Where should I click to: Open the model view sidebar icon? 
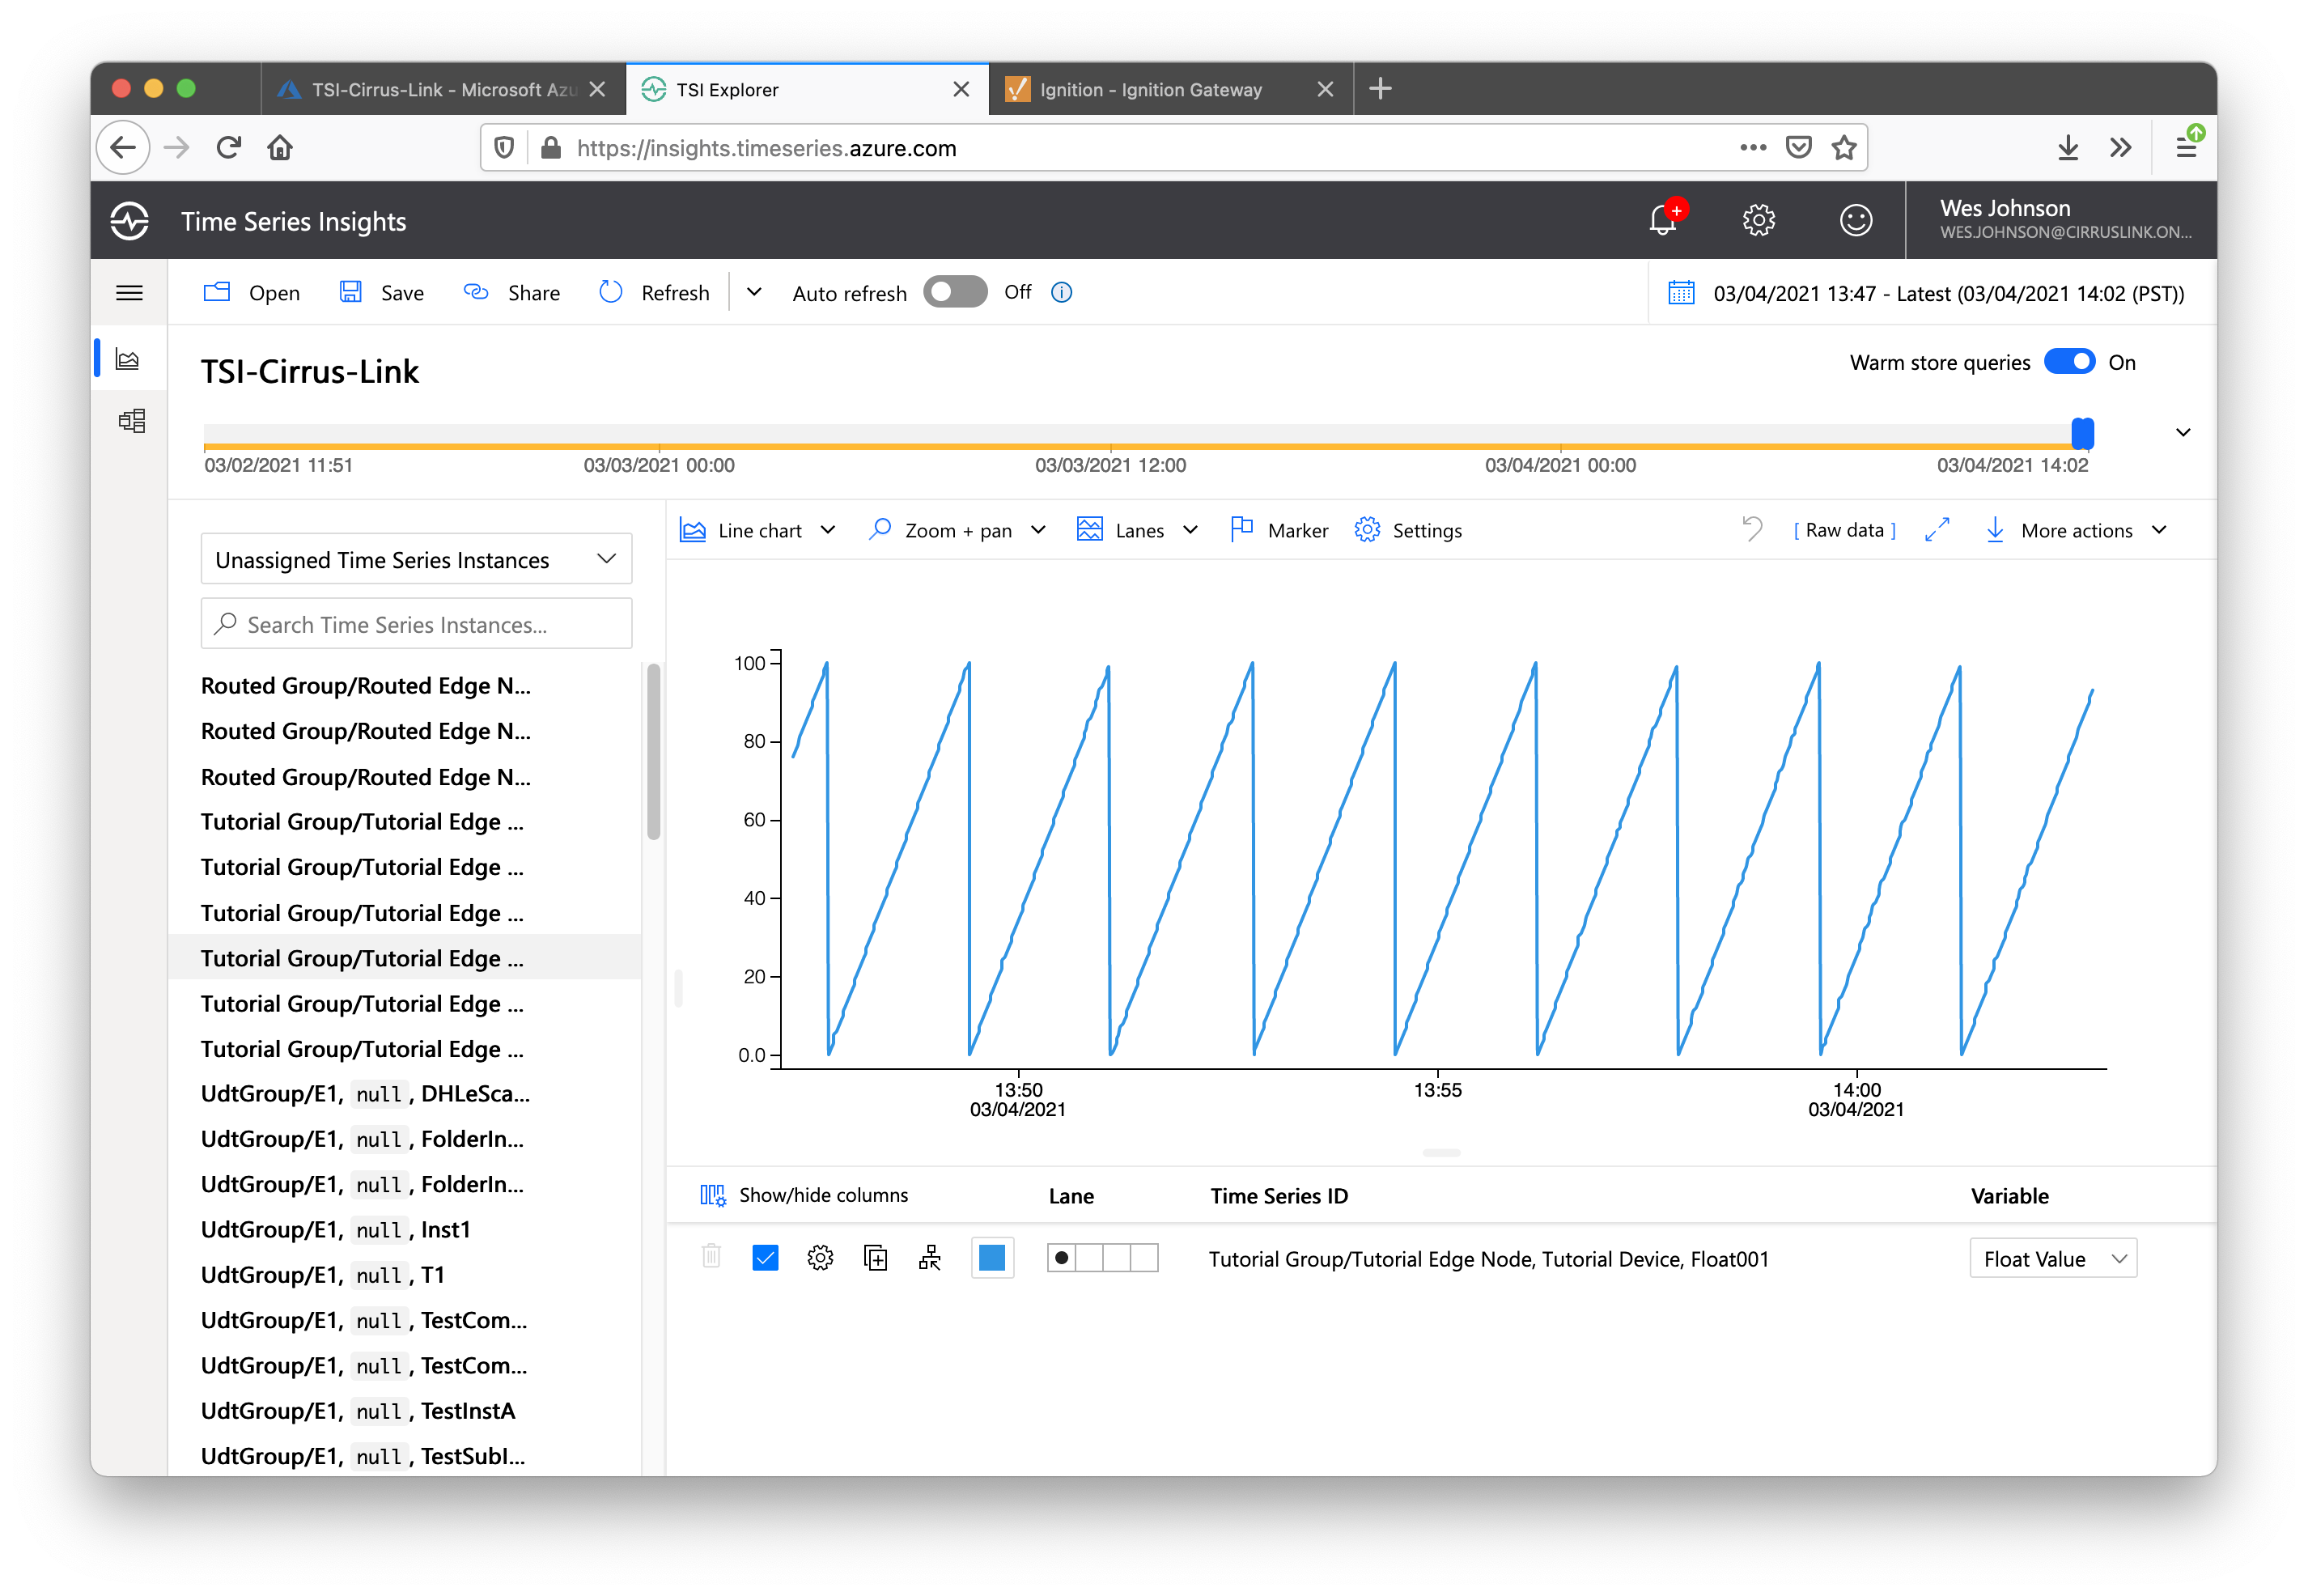131,420
